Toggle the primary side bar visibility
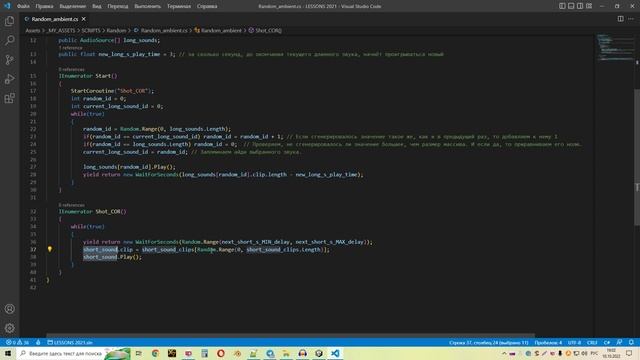Viewport: 640px width, 360px height. coord(562,6)
